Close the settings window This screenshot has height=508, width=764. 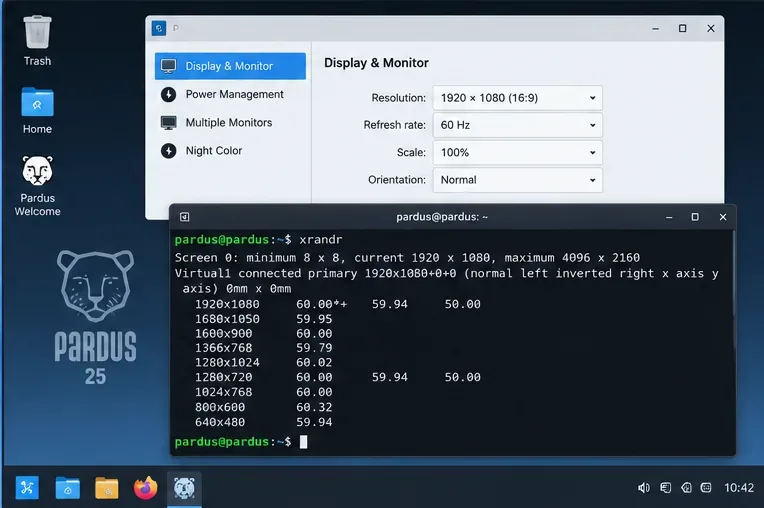point(711,28)
